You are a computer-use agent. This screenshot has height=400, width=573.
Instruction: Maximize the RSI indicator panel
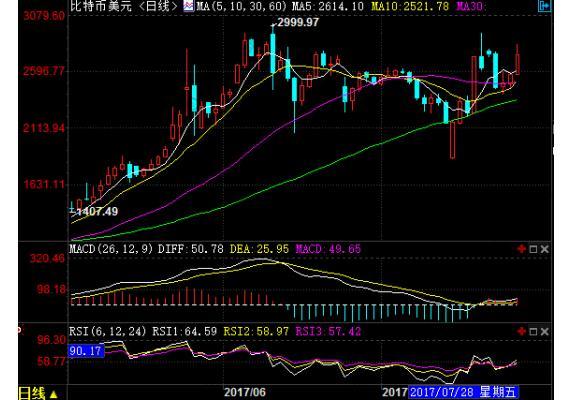click(x=533, y=332)
